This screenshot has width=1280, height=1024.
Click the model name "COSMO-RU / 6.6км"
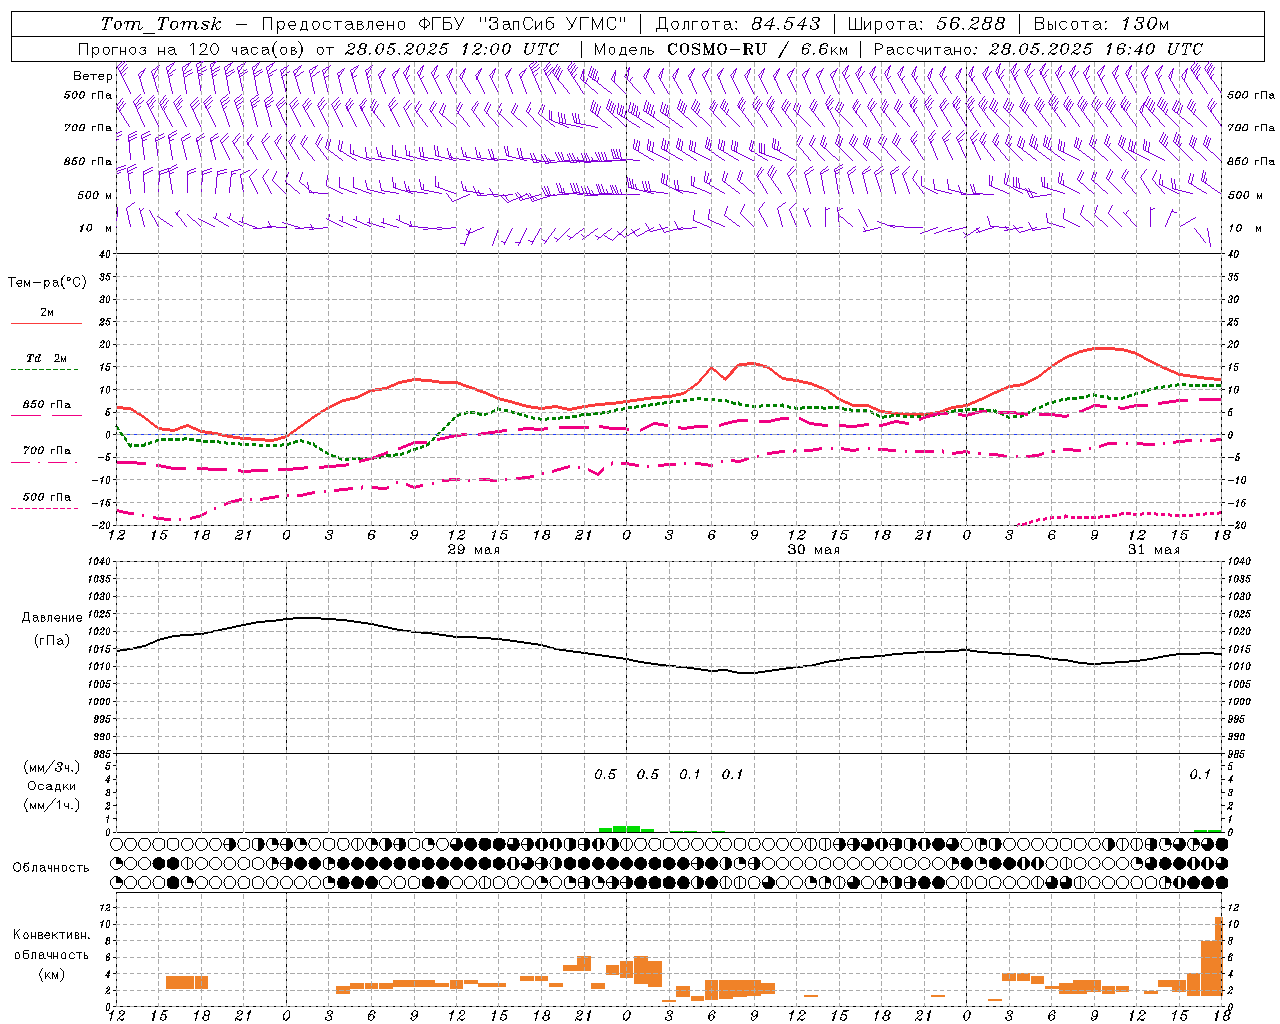(758, 49)
